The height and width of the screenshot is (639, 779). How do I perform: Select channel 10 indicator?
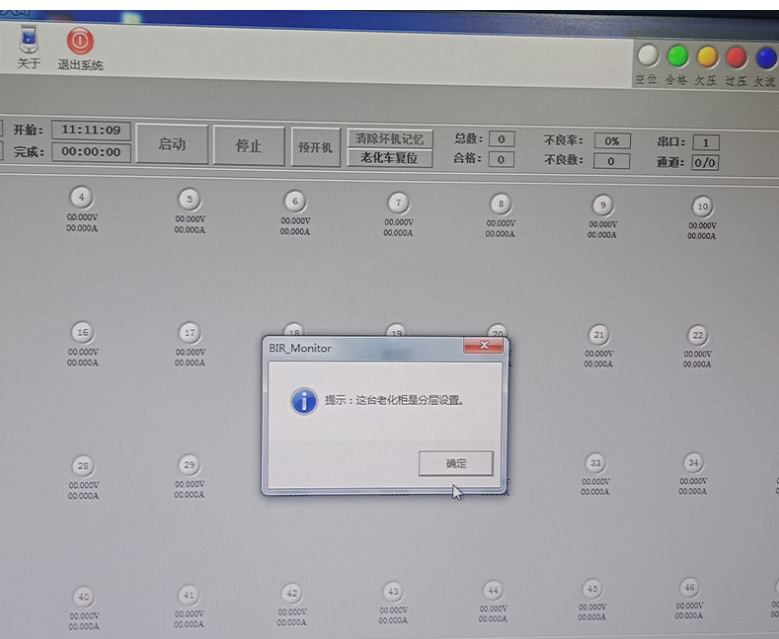click(x=702, y=206)
